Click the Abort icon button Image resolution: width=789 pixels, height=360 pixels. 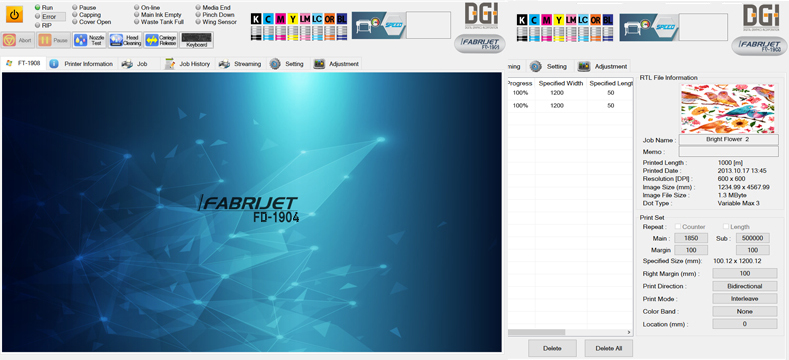[x=18, y=40]
